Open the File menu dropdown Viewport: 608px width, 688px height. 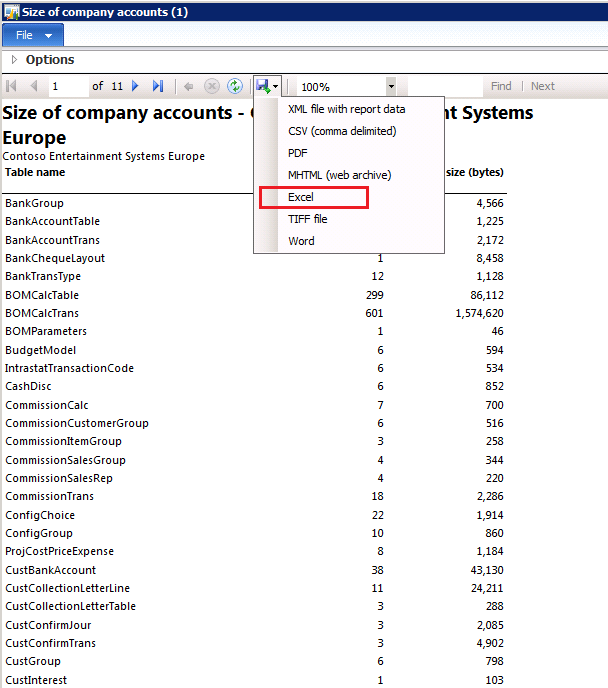coord(33,35)
